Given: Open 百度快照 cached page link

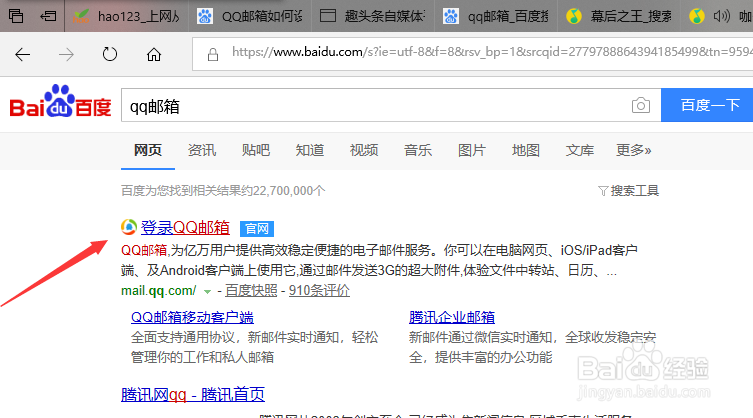Looking at the screenshot, I should [251, 291].
